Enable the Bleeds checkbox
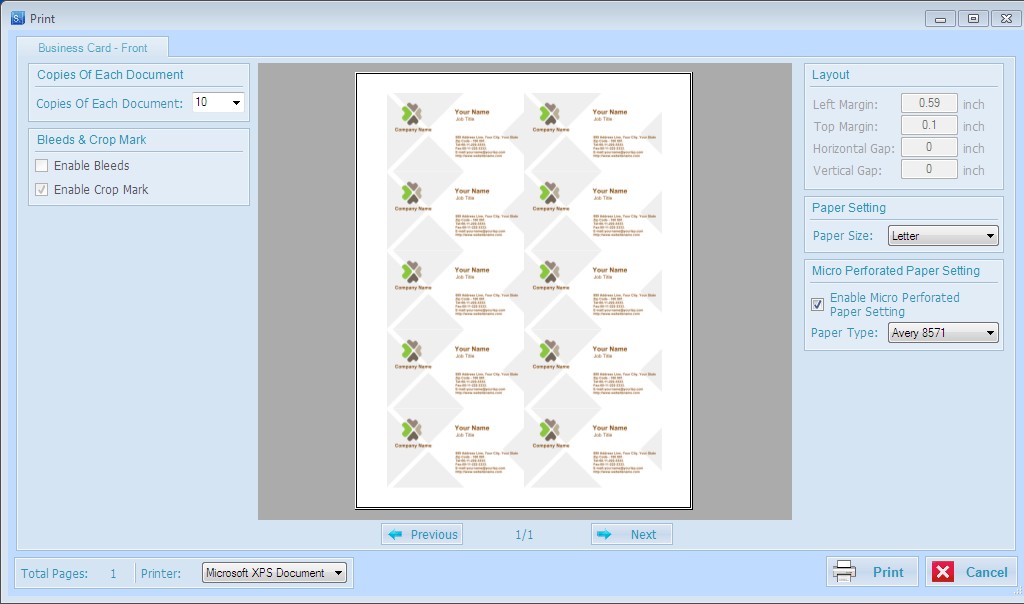This screenshot has height=604, width=1024. (x=42, y=166)
